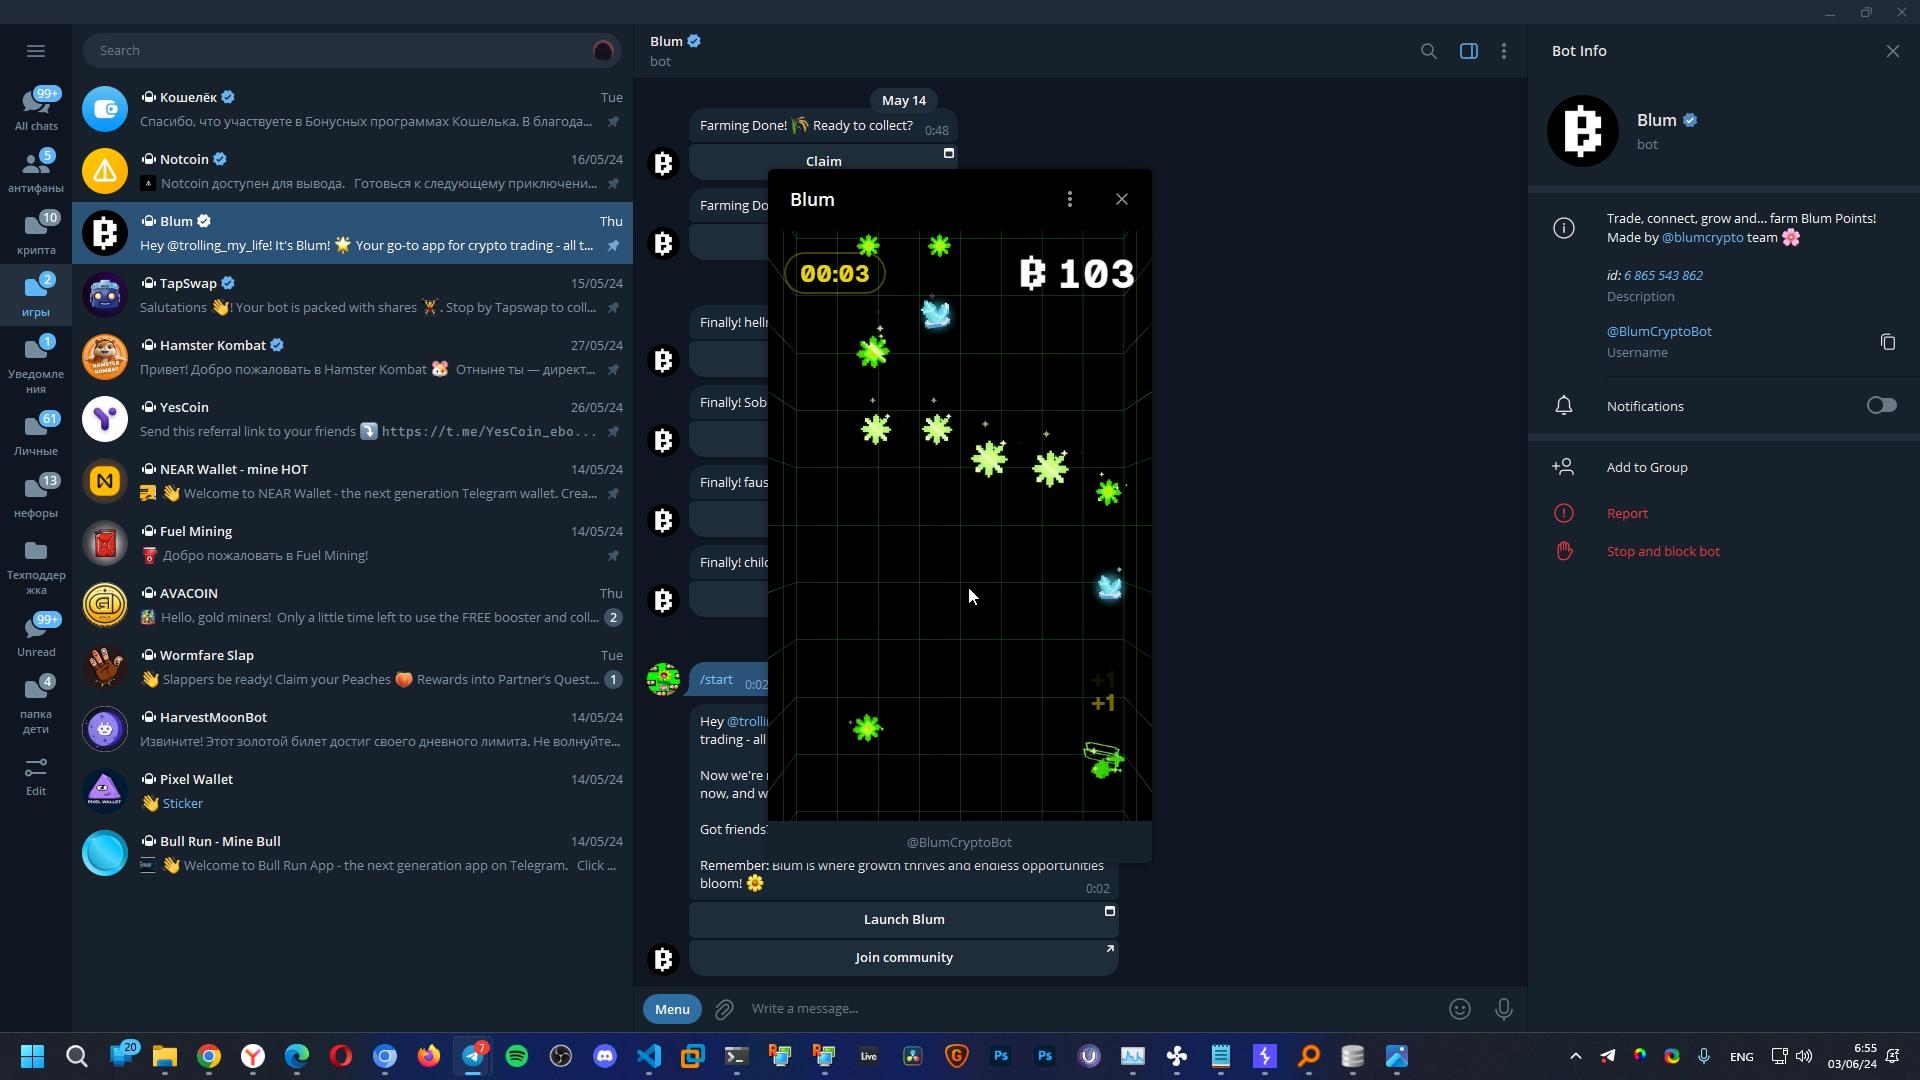Tap the blue ice crystal near timer
Screen dimensions: 1920x1080
pos(936,314)
